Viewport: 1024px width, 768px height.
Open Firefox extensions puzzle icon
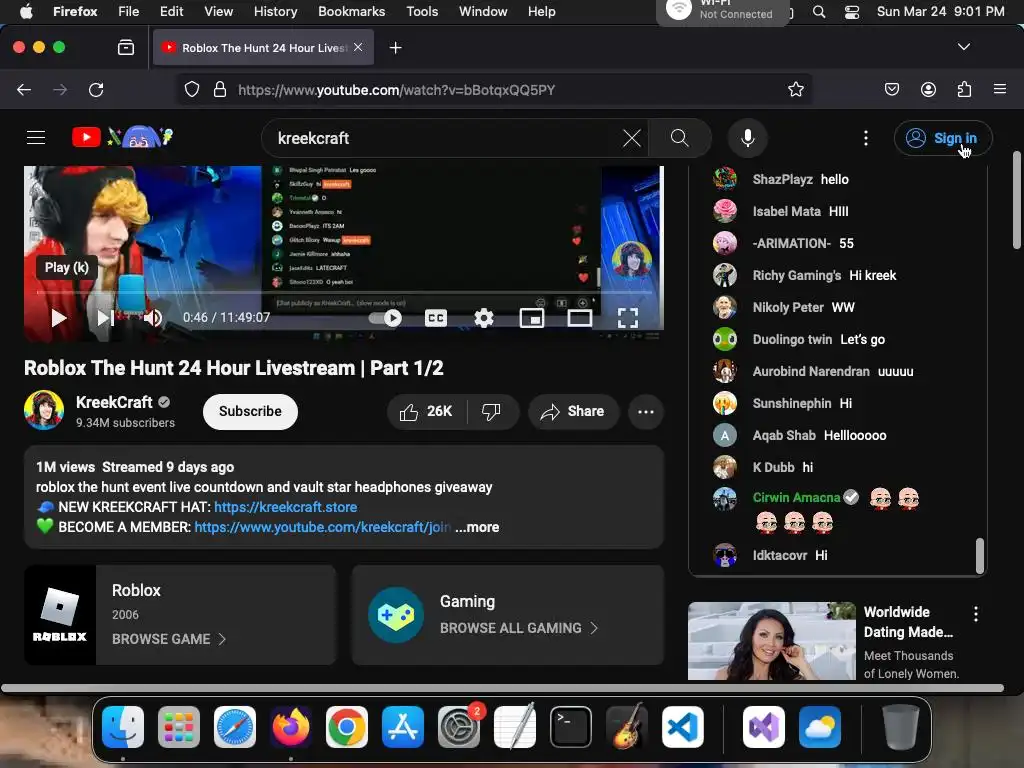[x=964, y=89]
